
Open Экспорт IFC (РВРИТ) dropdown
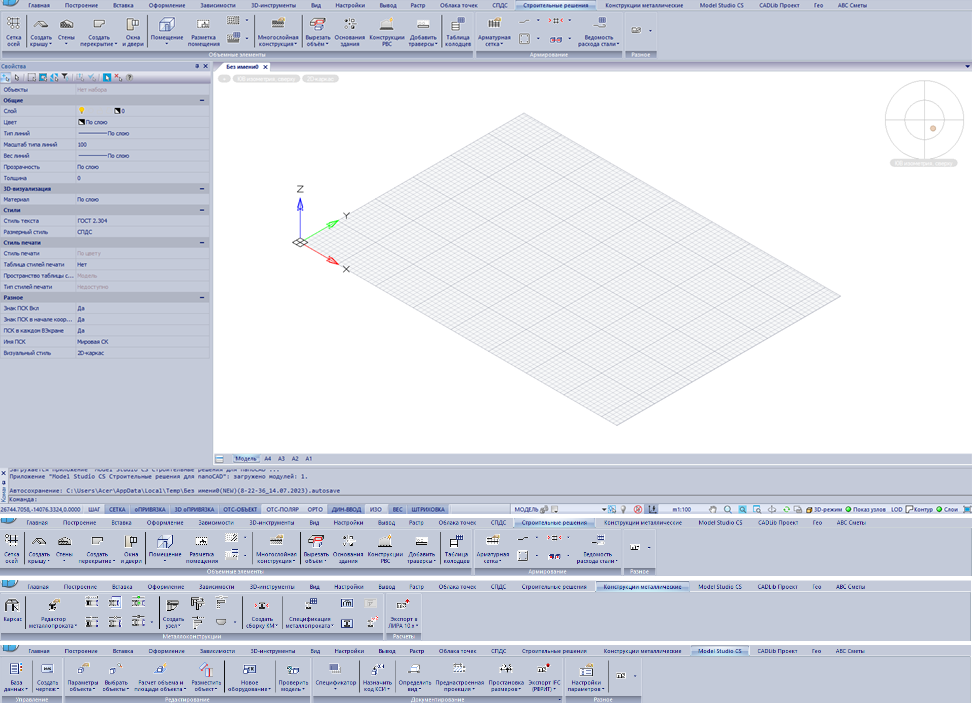coord(544,676)
